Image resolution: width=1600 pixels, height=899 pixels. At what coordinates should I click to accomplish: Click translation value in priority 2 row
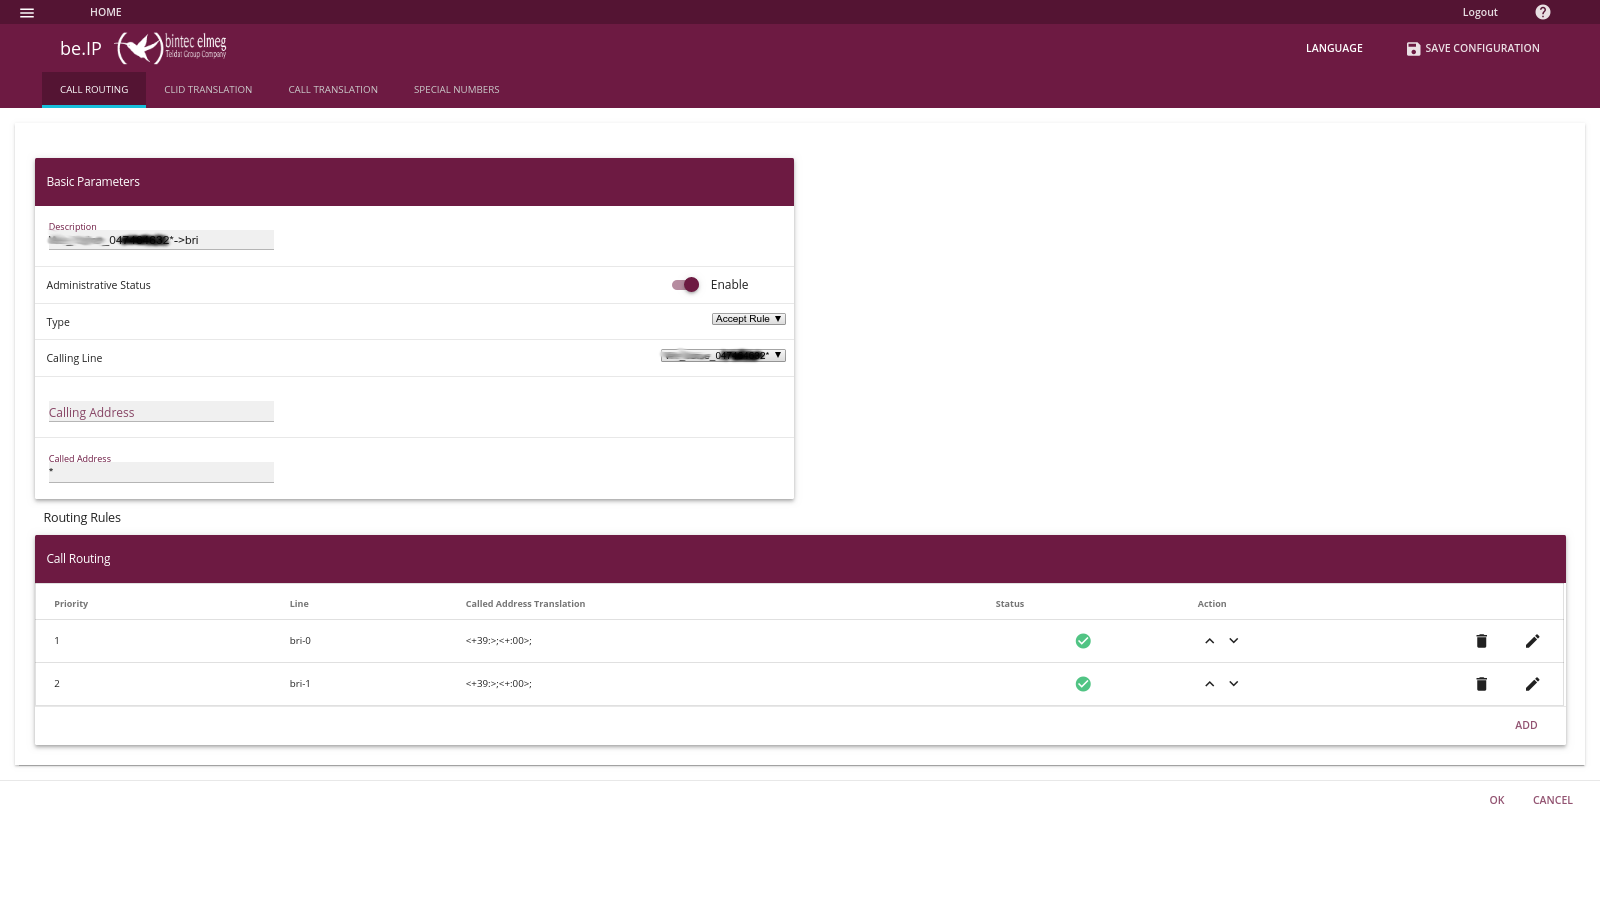[498, 684]
